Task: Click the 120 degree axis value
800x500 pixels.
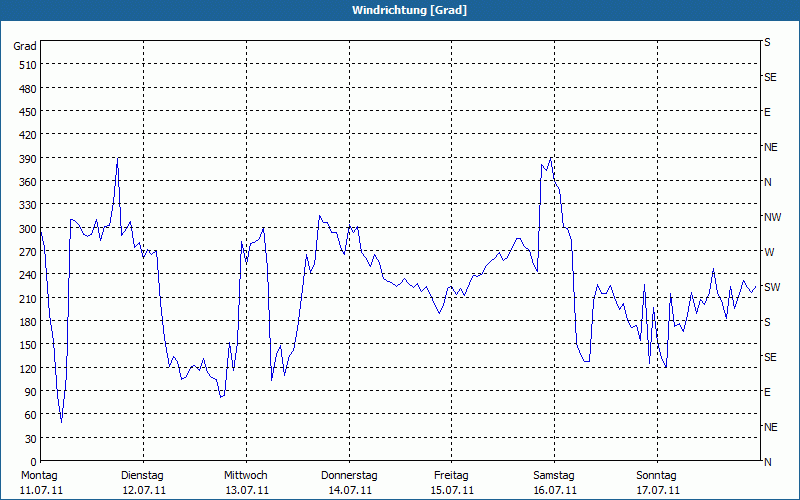Action: pos(29,369)
